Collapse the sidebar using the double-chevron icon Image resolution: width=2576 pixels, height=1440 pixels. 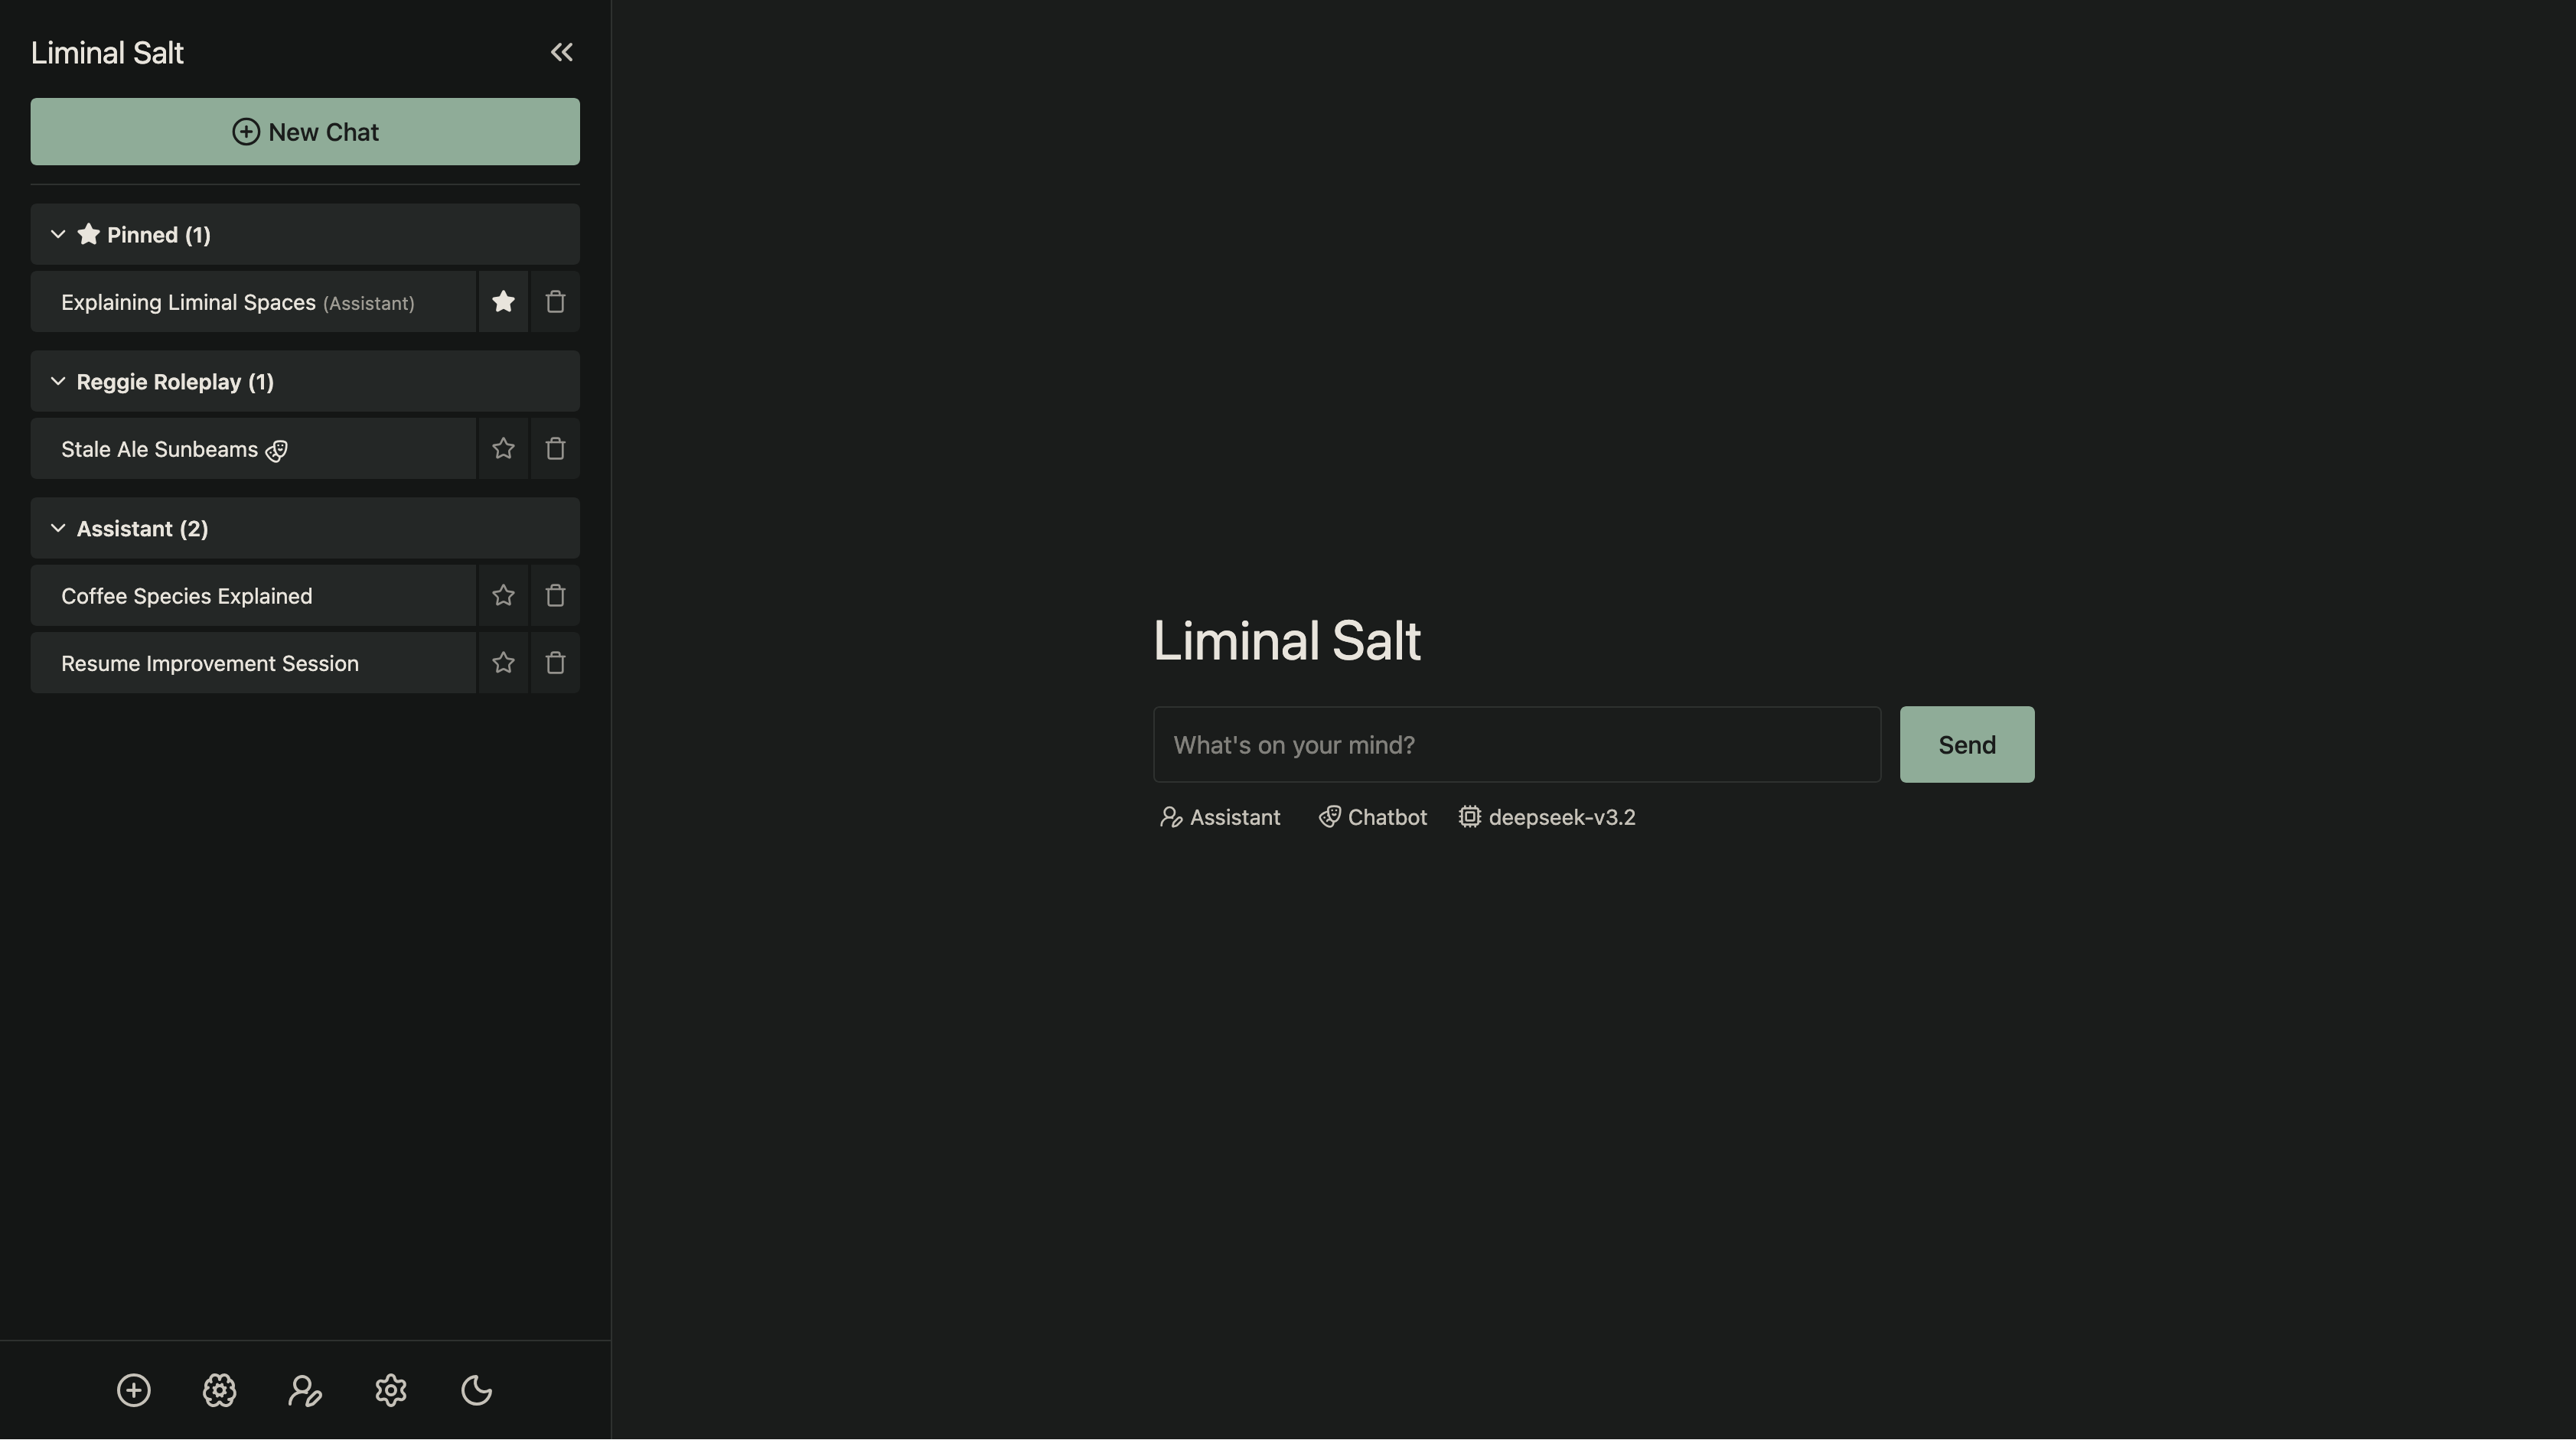[x=561, y=51]
